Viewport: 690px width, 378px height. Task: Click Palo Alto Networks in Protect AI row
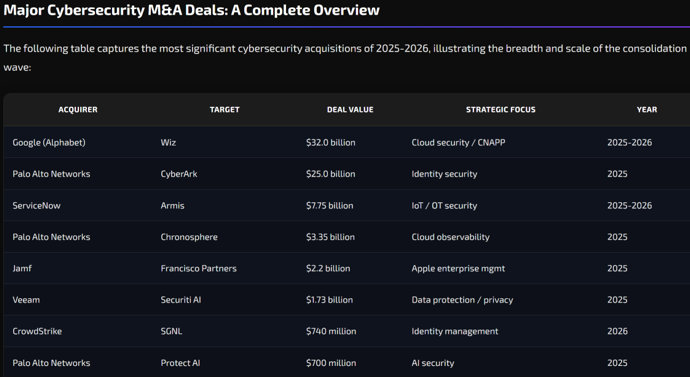pyautogui.click(x=51, y=363)
